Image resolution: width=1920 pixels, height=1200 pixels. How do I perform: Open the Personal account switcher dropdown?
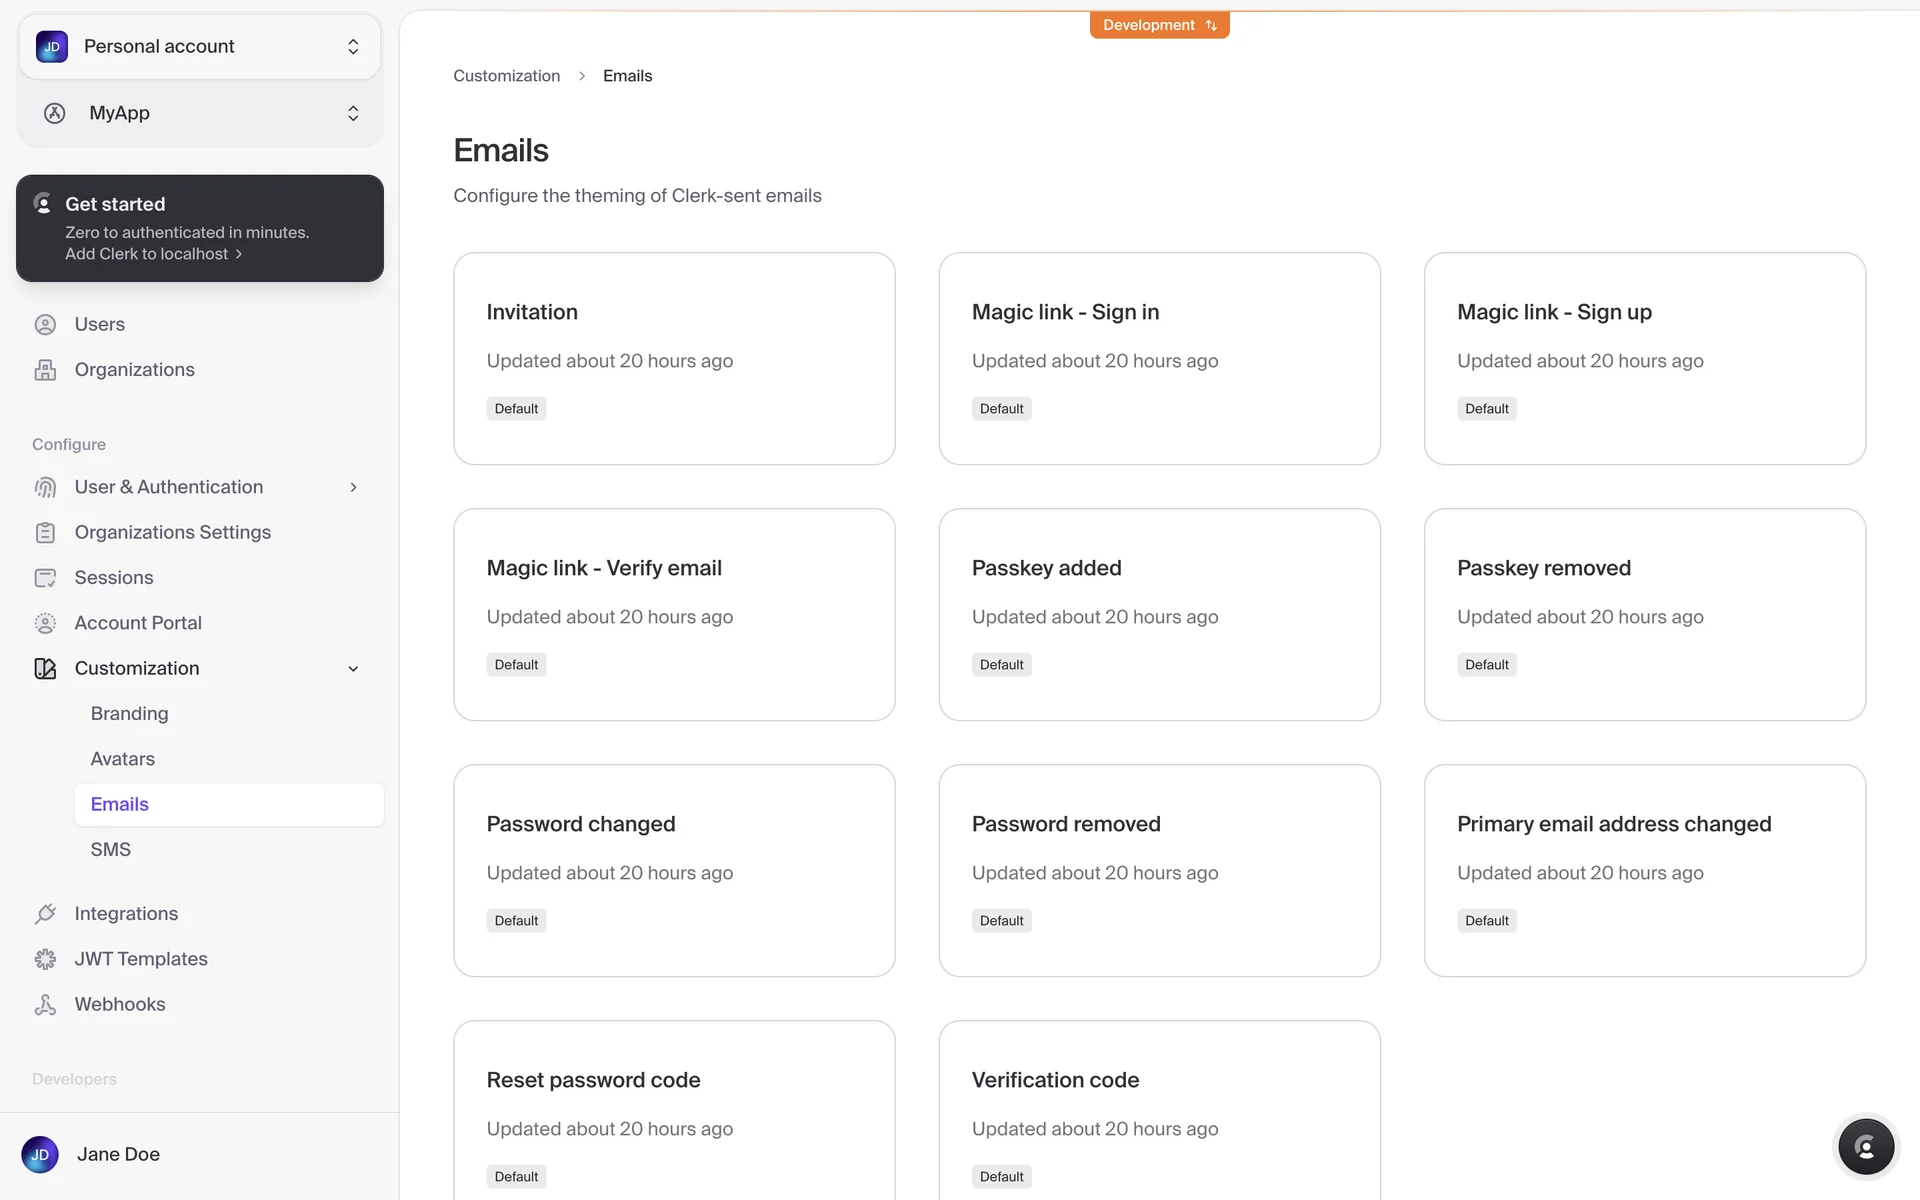(200, 46)
